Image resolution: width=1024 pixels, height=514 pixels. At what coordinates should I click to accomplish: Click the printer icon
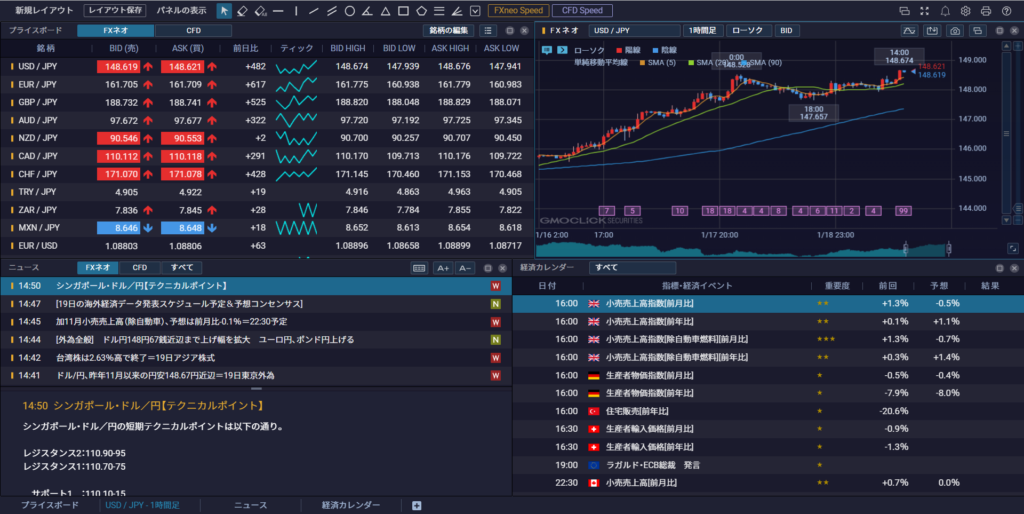985,10
